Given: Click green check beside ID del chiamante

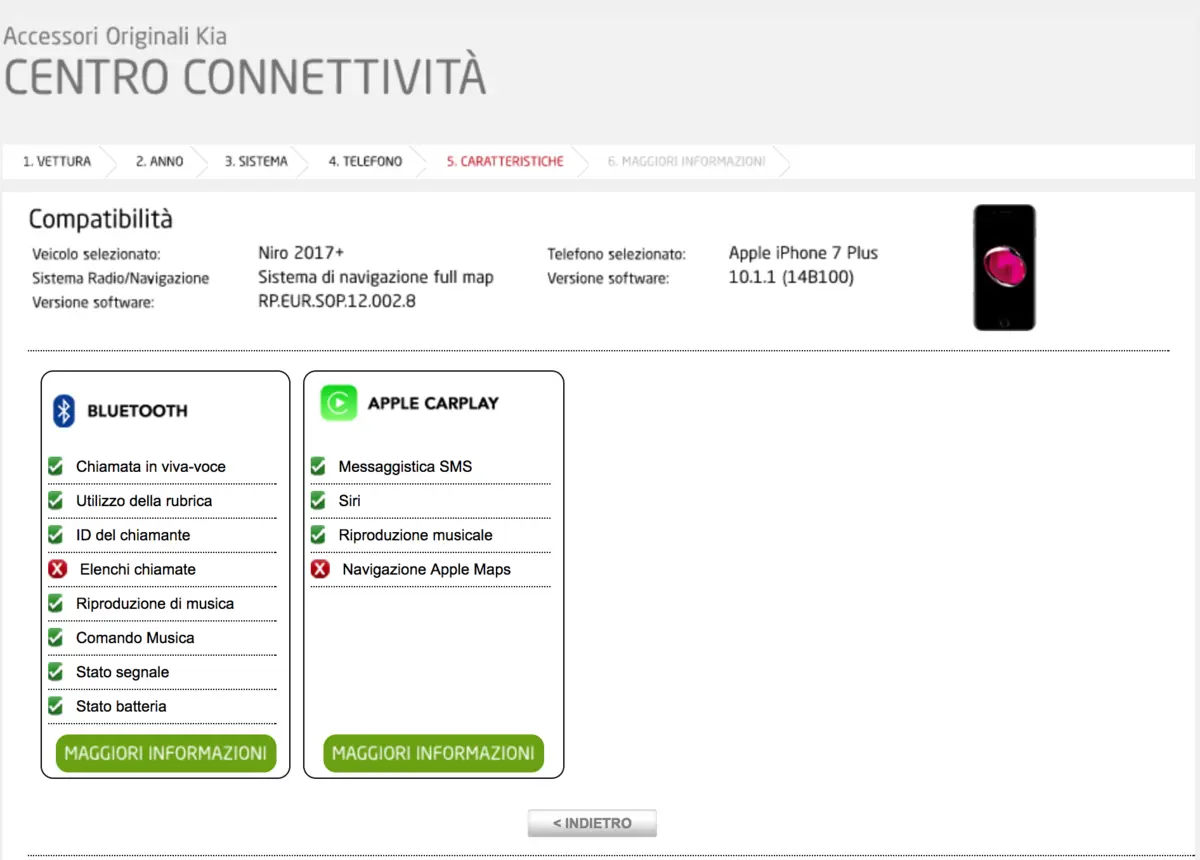Looking at the screenshot, I should click(x=56, y=535).
